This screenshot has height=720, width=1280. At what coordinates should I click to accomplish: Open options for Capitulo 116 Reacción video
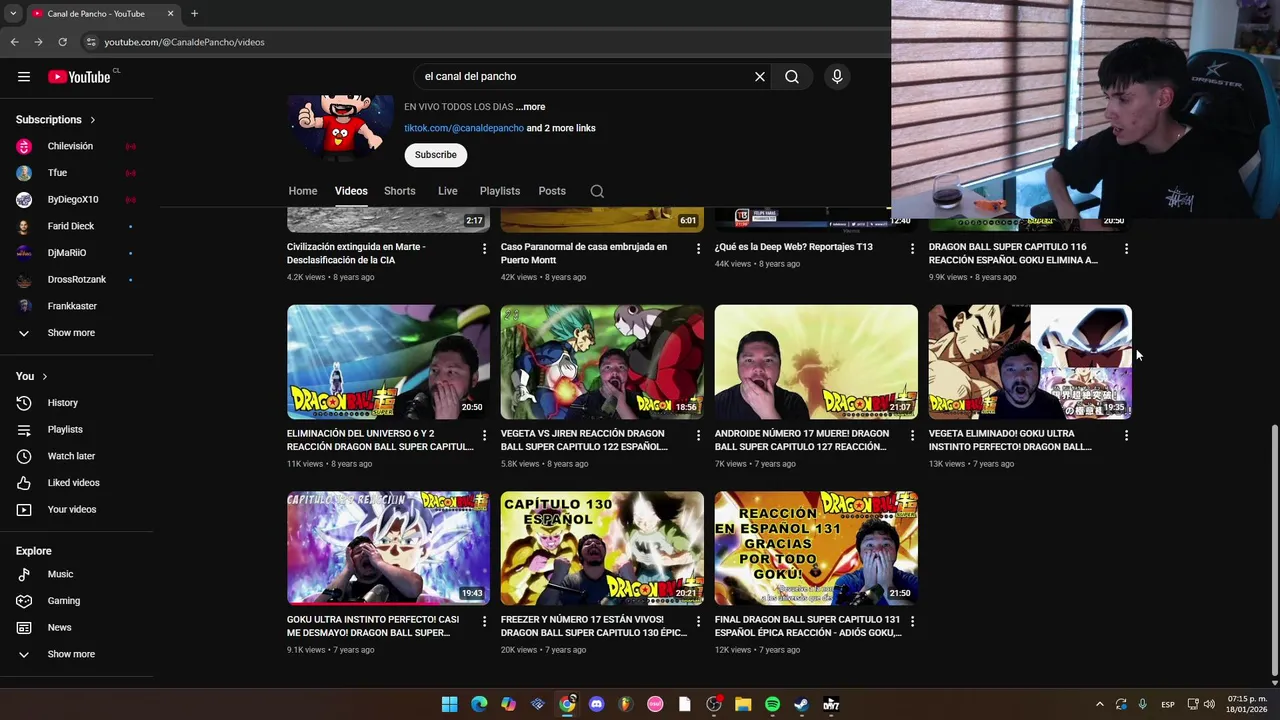(1126, 248)
